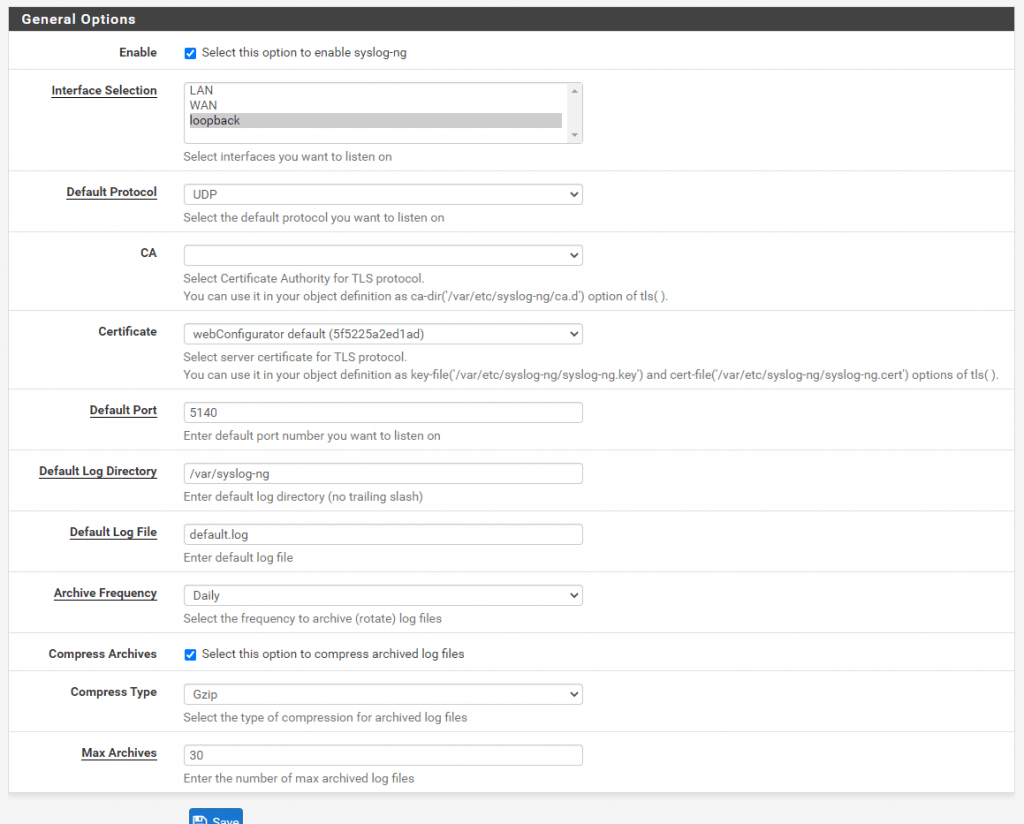Click the 'Enter default log file' hint

coord(238,558)
